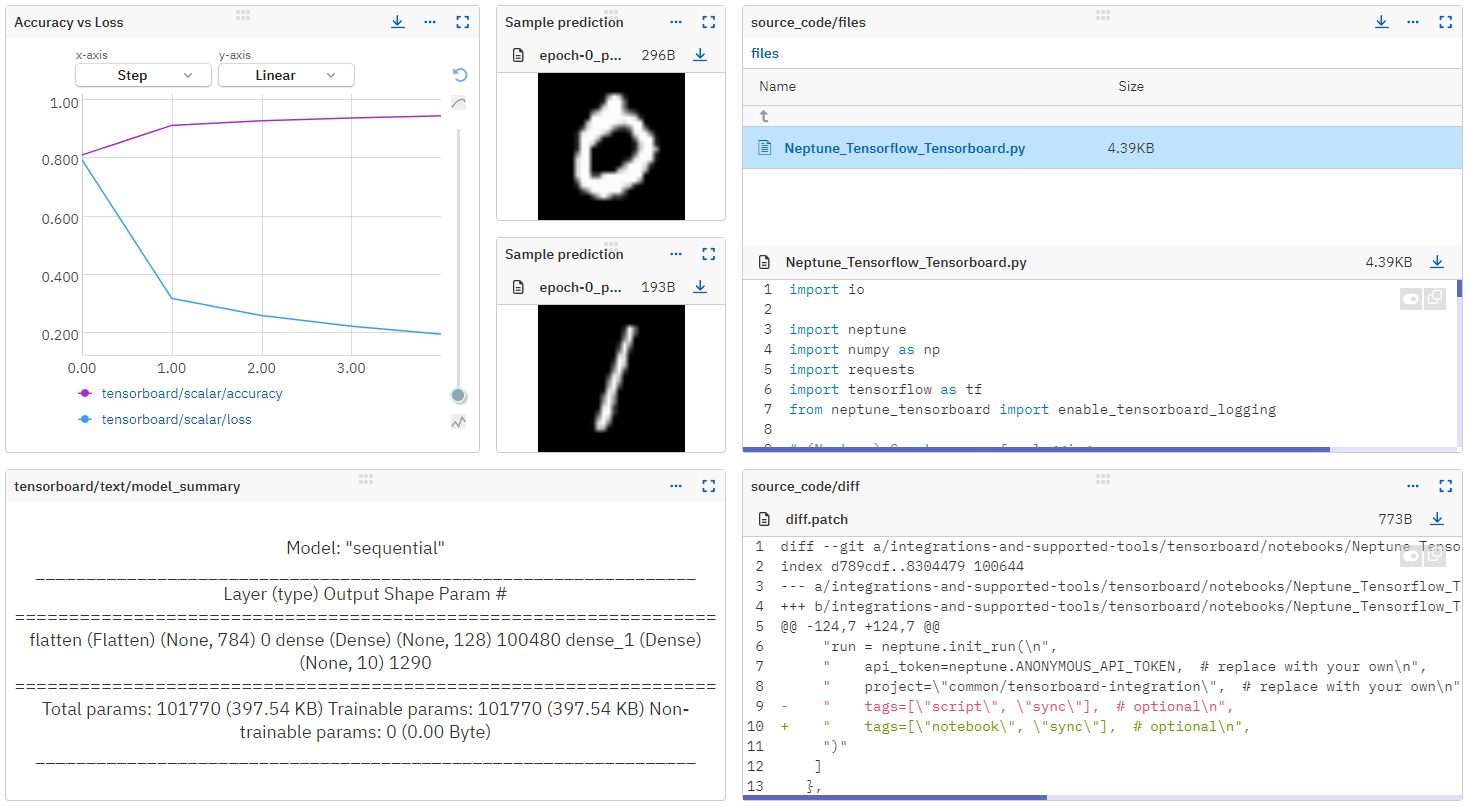Viewport: 1467px width, 806px height.
Task: Open fullscreen view of Accuracy vs Loss
Action: [462, 22]
